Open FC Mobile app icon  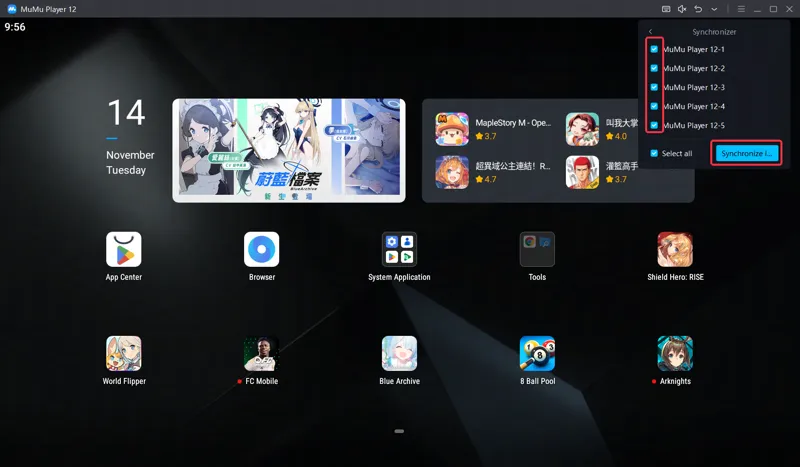tap(262, 353)
